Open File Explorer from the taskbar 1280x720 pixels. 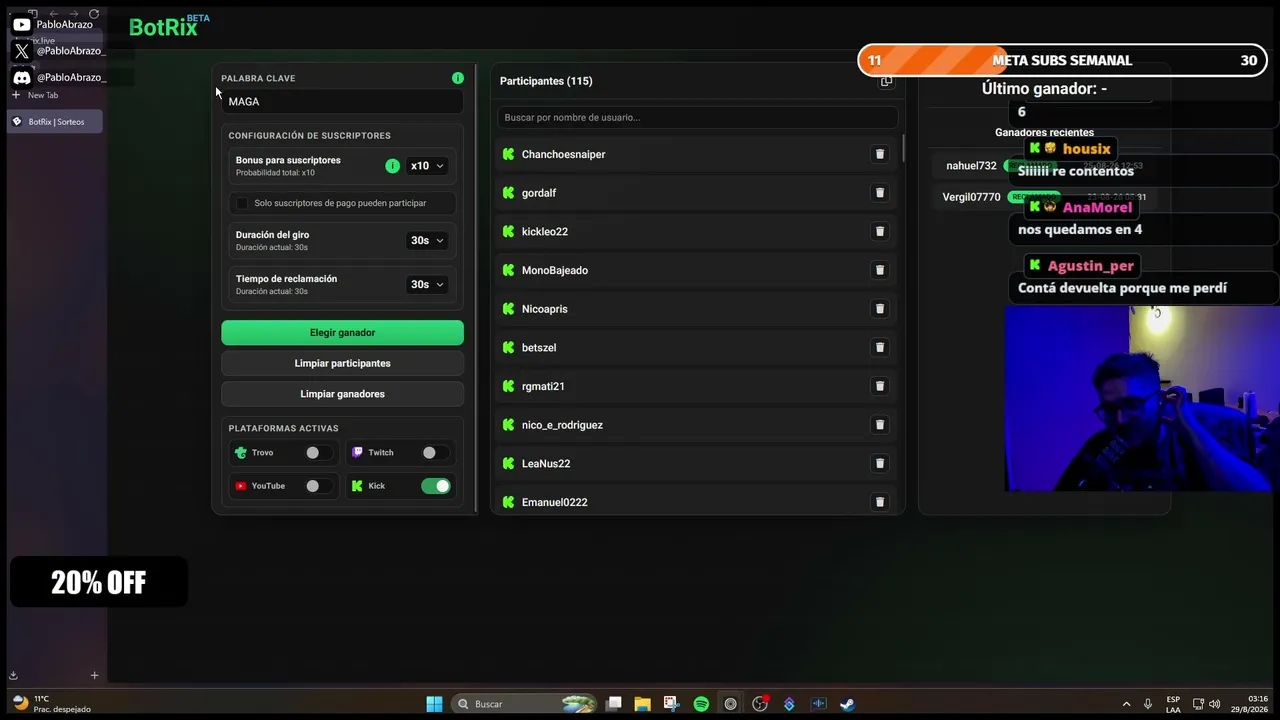click(642, 704)
